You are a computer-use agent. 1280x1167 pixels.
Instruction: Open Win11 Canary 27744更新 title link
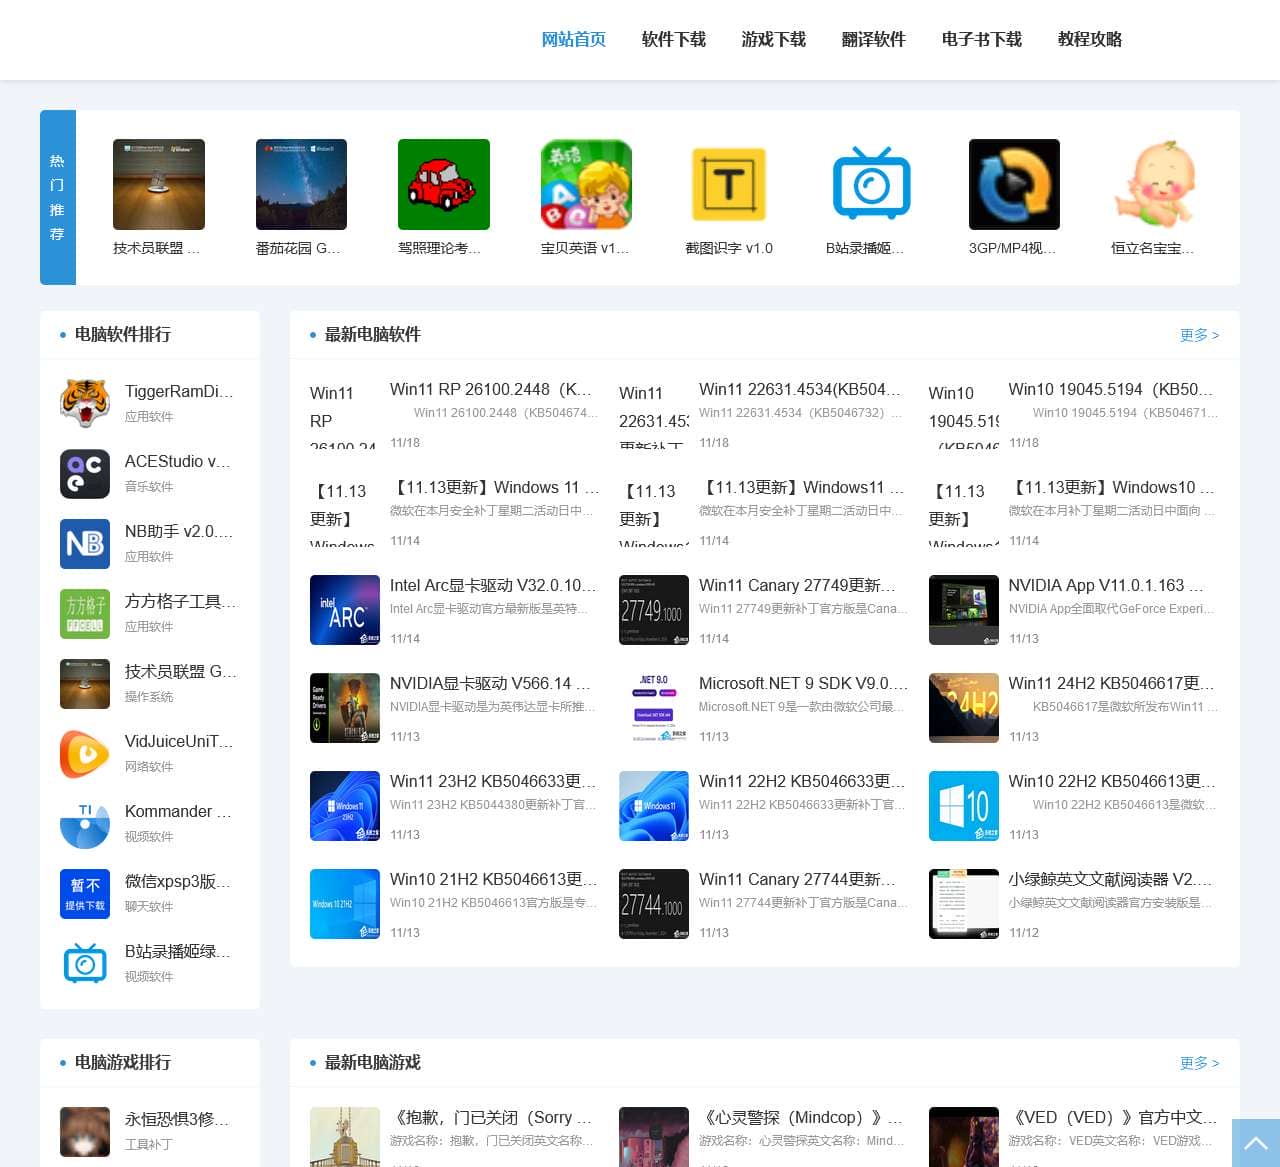[797, 879]
